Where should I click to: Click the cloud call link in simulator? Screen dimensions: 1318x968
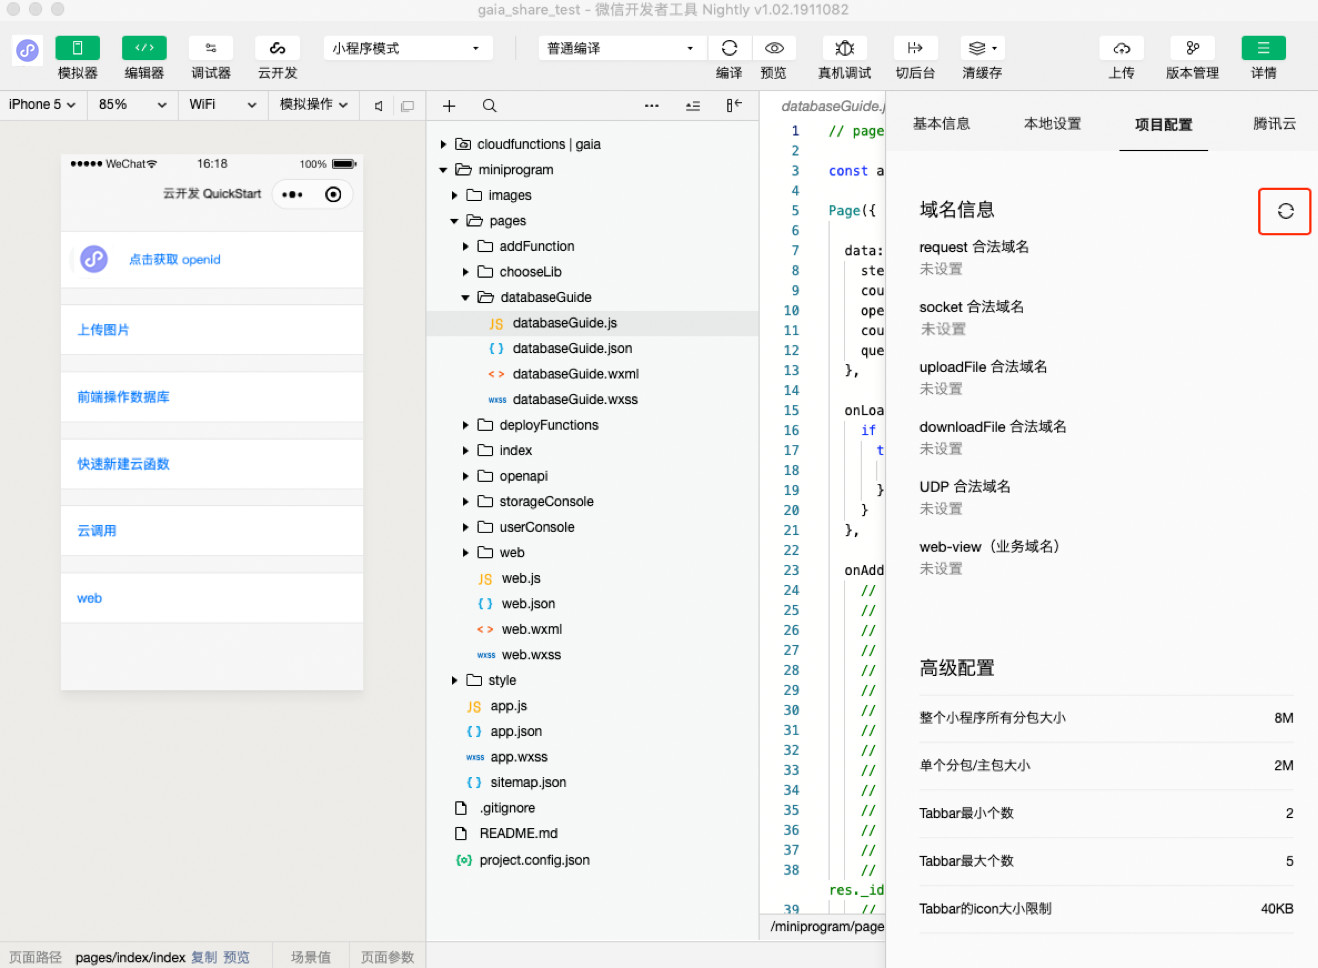96,531
